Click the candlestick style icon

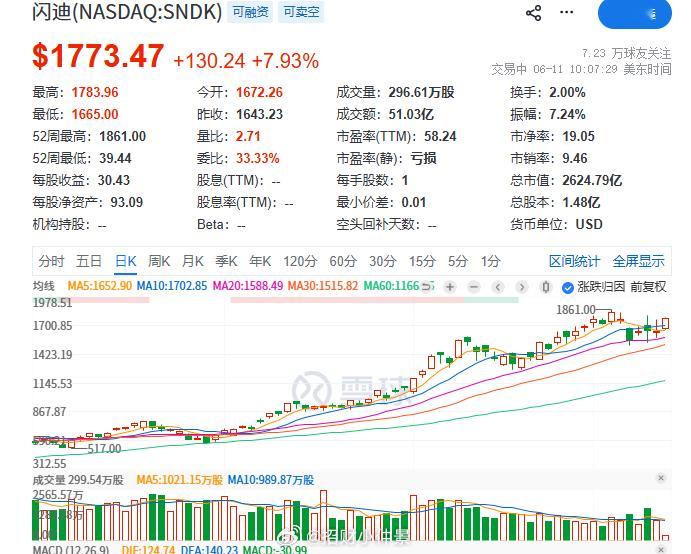[x=546, y=287]
